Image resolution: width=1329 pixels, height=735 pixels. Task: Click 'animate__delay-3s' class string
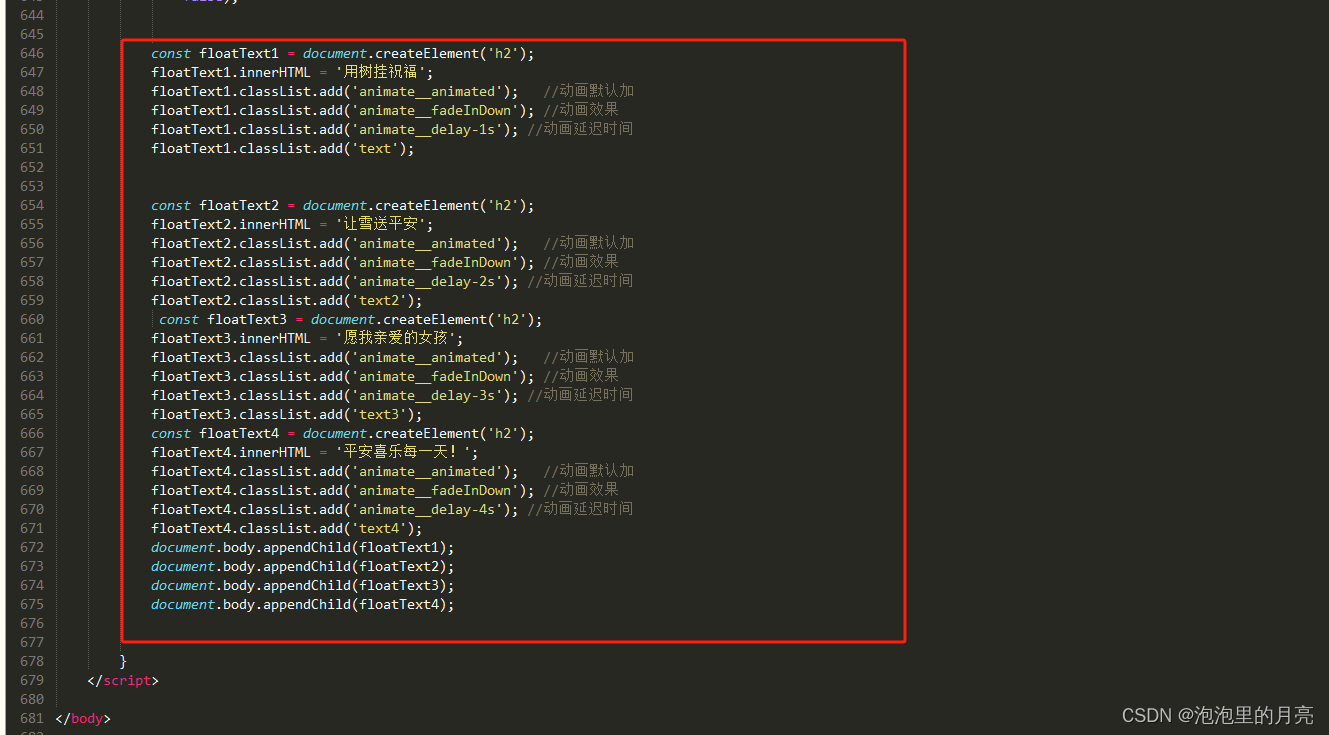point(431,395)
